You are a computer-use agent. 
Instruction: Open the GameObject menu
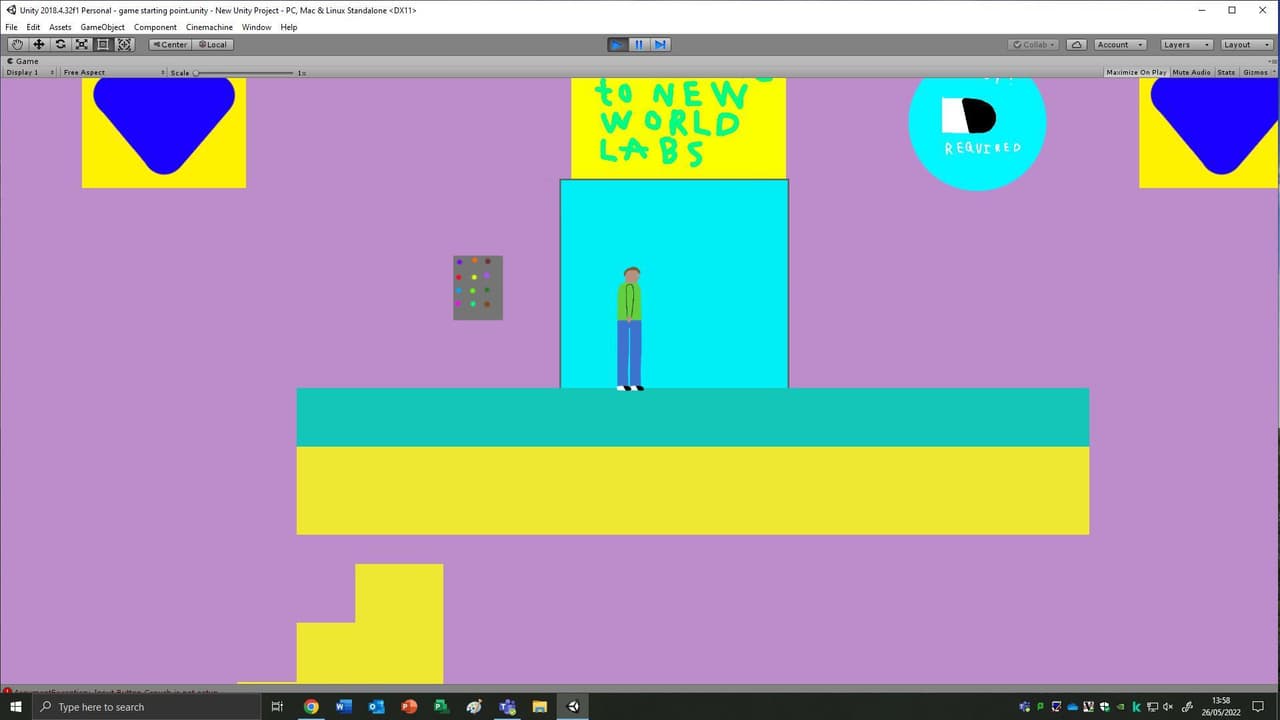tap(103, 27)
